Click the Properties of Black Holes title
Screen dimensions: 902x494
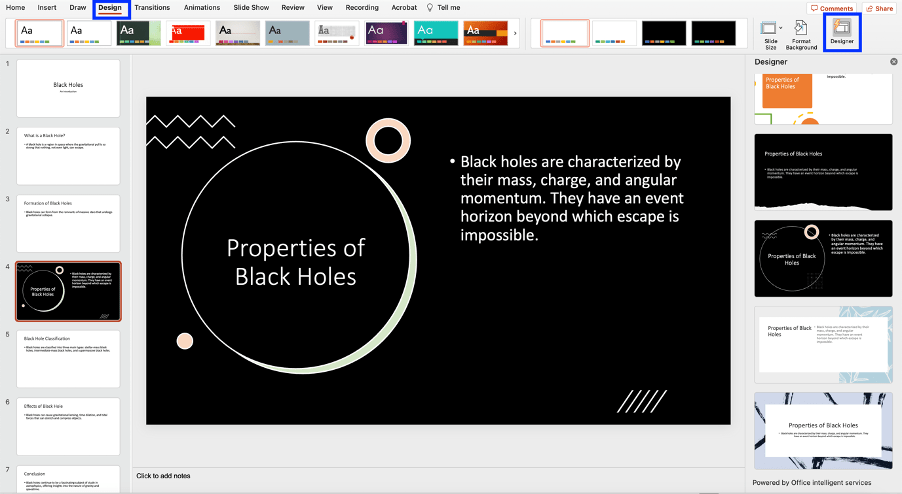[296, 262]
